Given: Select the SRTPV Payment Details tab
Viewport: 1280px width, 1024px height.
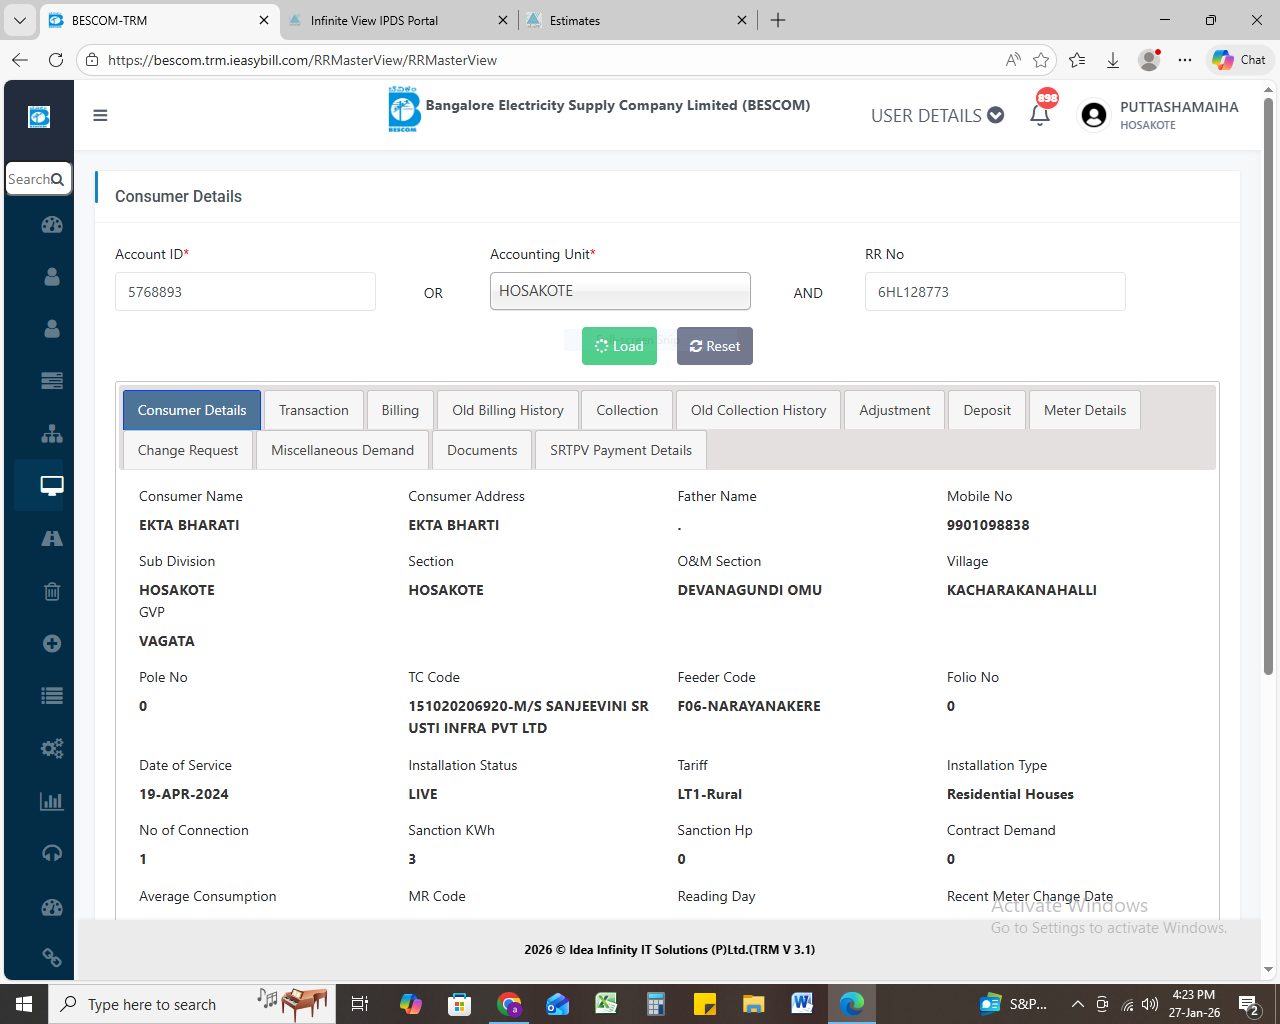Looking at the screenshot, I should 620,450.
